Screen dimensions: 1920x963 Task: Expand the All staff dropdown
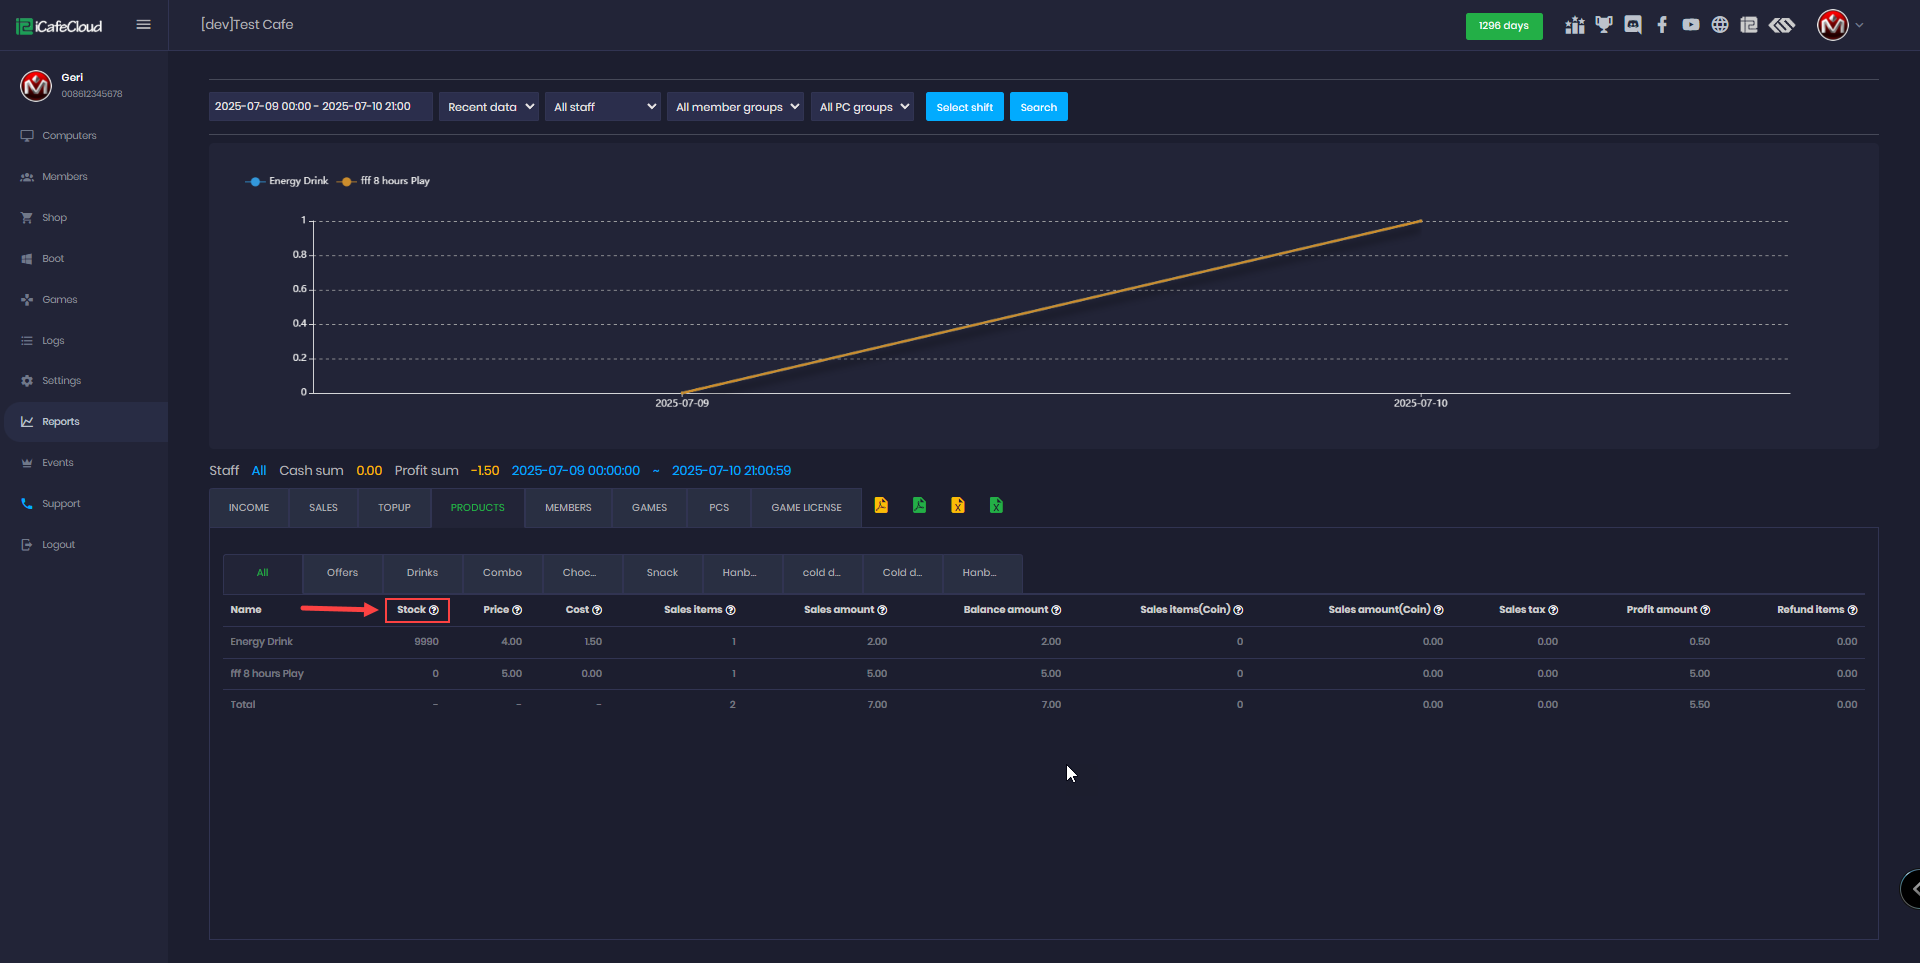tap(602, 106)
